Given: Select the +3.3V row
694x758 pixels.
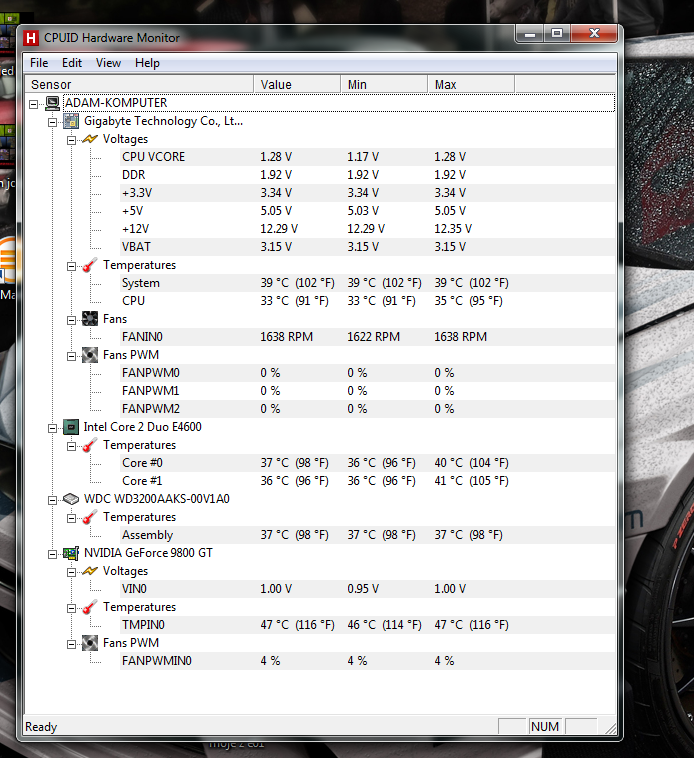Looking at the screenshot, I should tap(367, 193).
